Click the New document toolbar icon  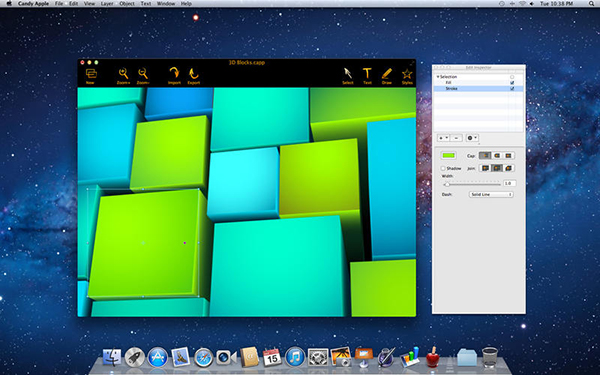coord(91,73)
